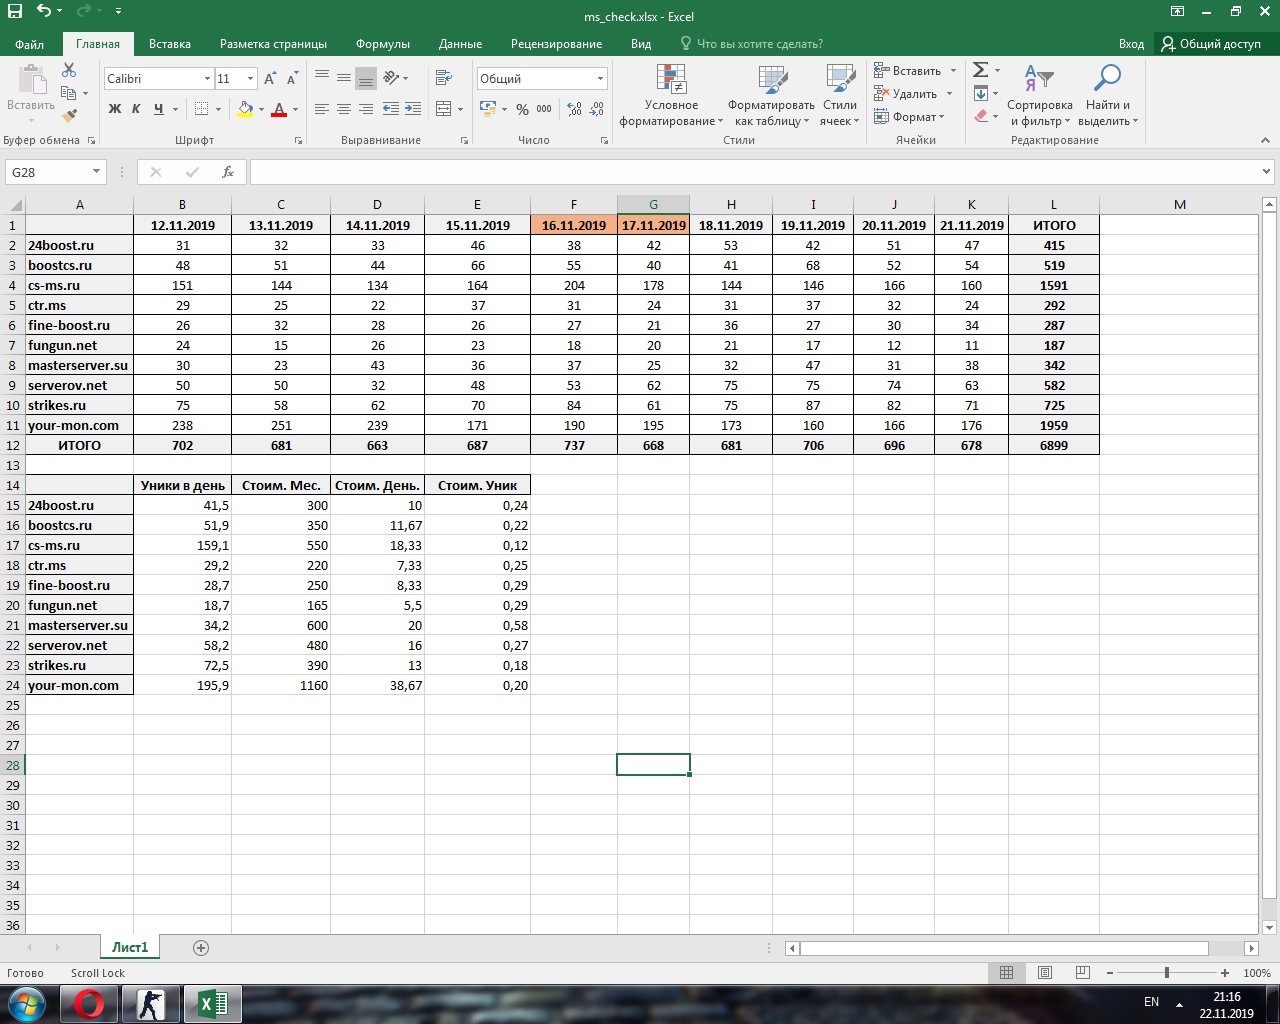Image resolution: width=1280 pixels, height=1024 pixels.
Task: Adjust the zoom slider handle
Action: point(1167,973)
